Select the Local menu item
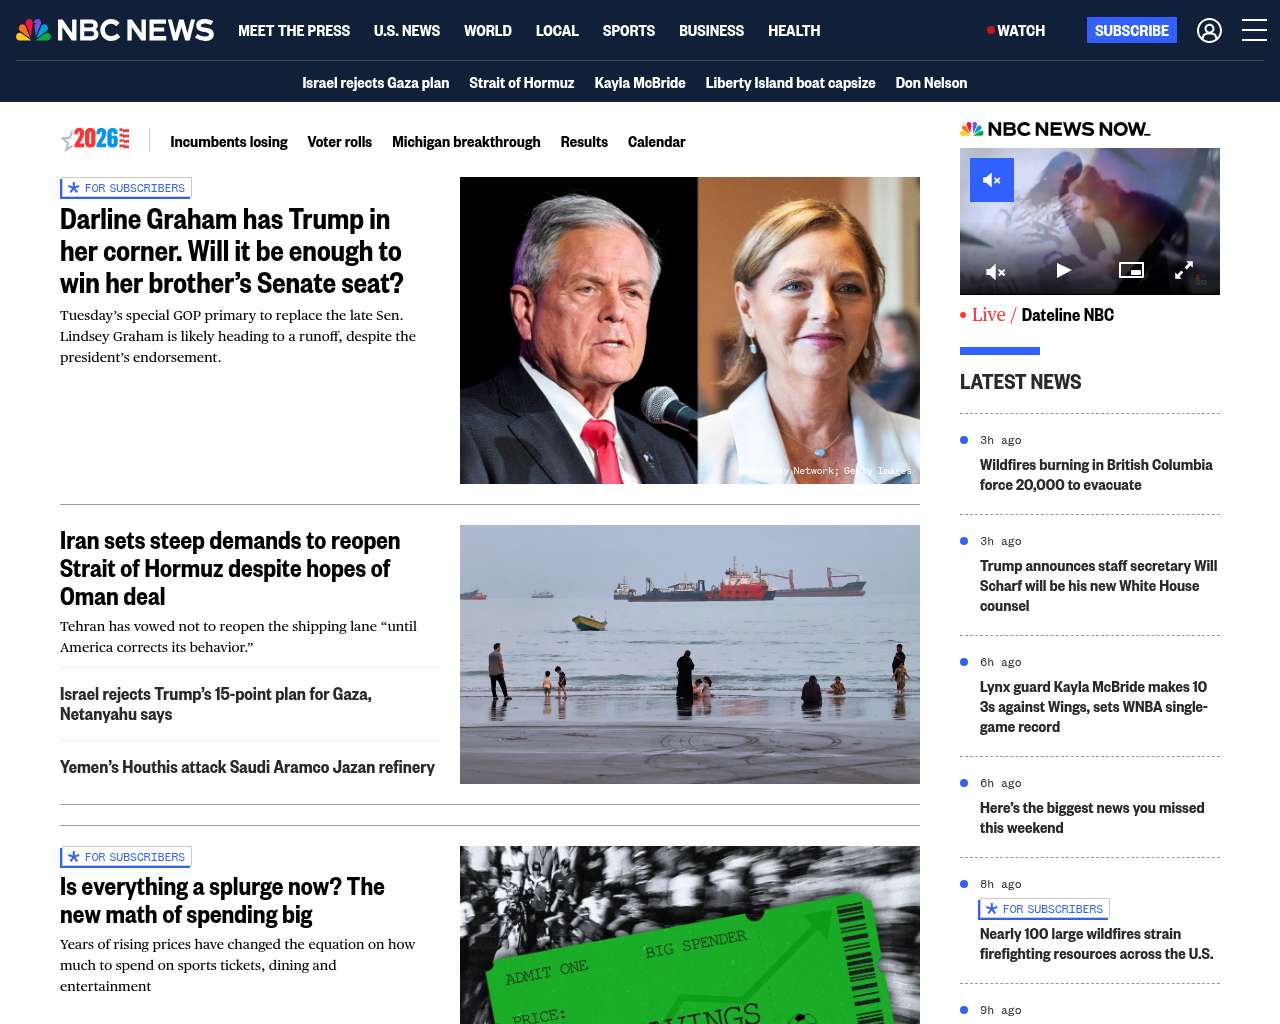The image size is (1280, 1024). pos(557,31)
